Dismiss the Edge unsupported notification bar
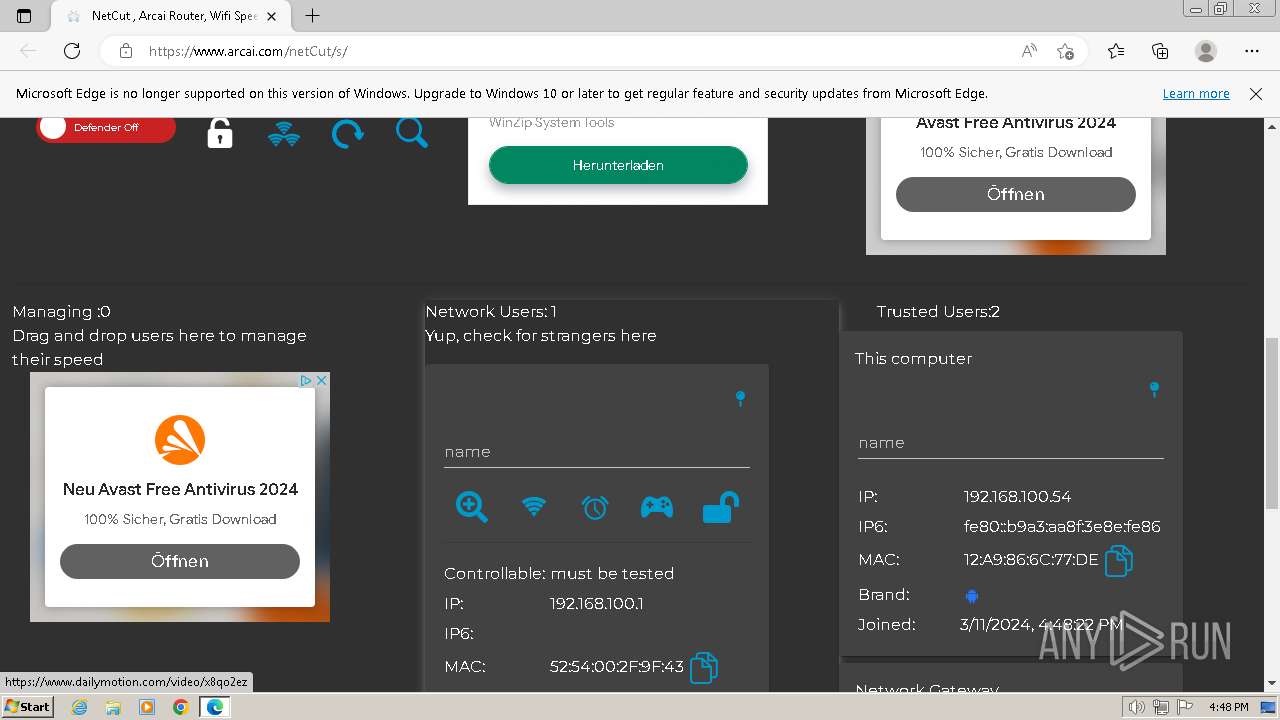Screen dimensions: 1280x720 click(1256, 93)
